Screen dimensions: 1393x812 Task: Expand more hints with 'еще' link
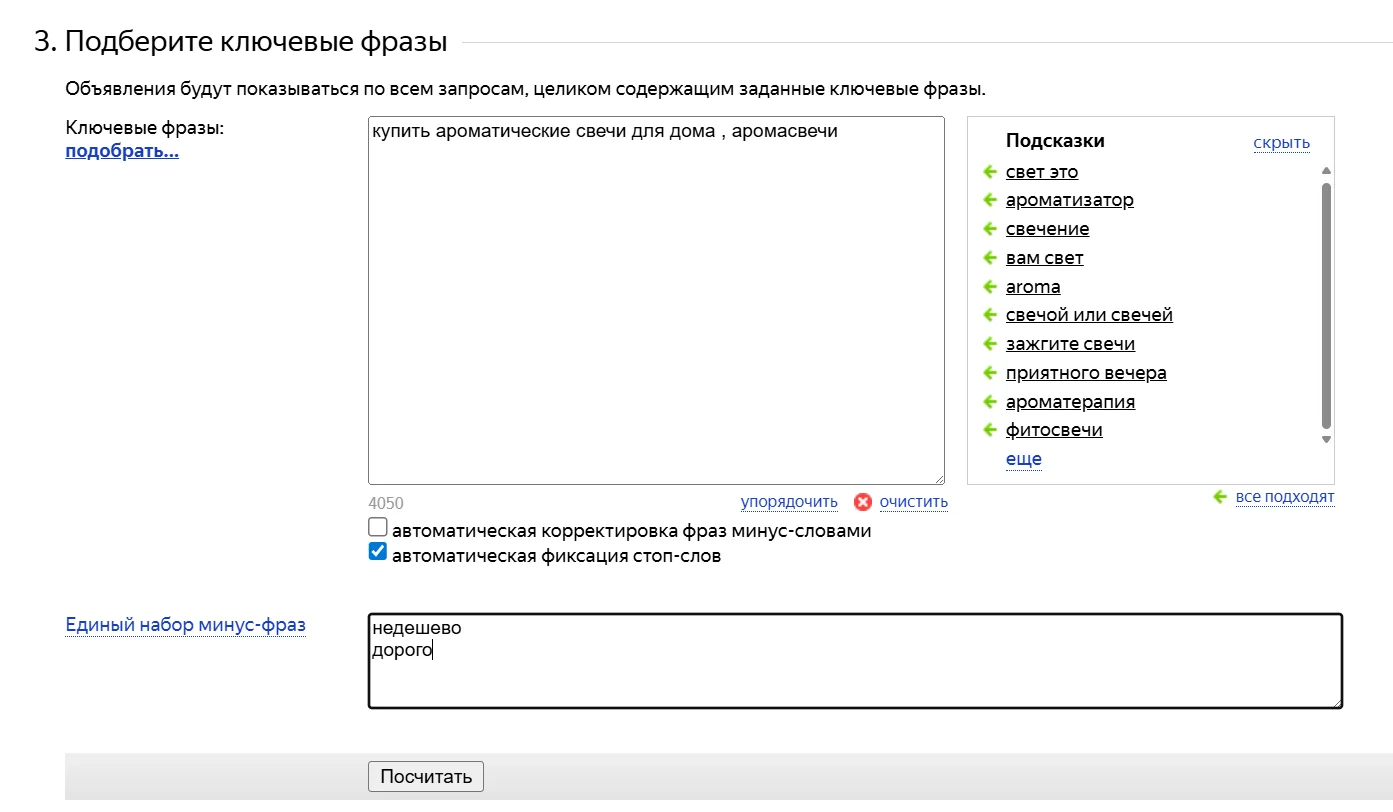1024,459
